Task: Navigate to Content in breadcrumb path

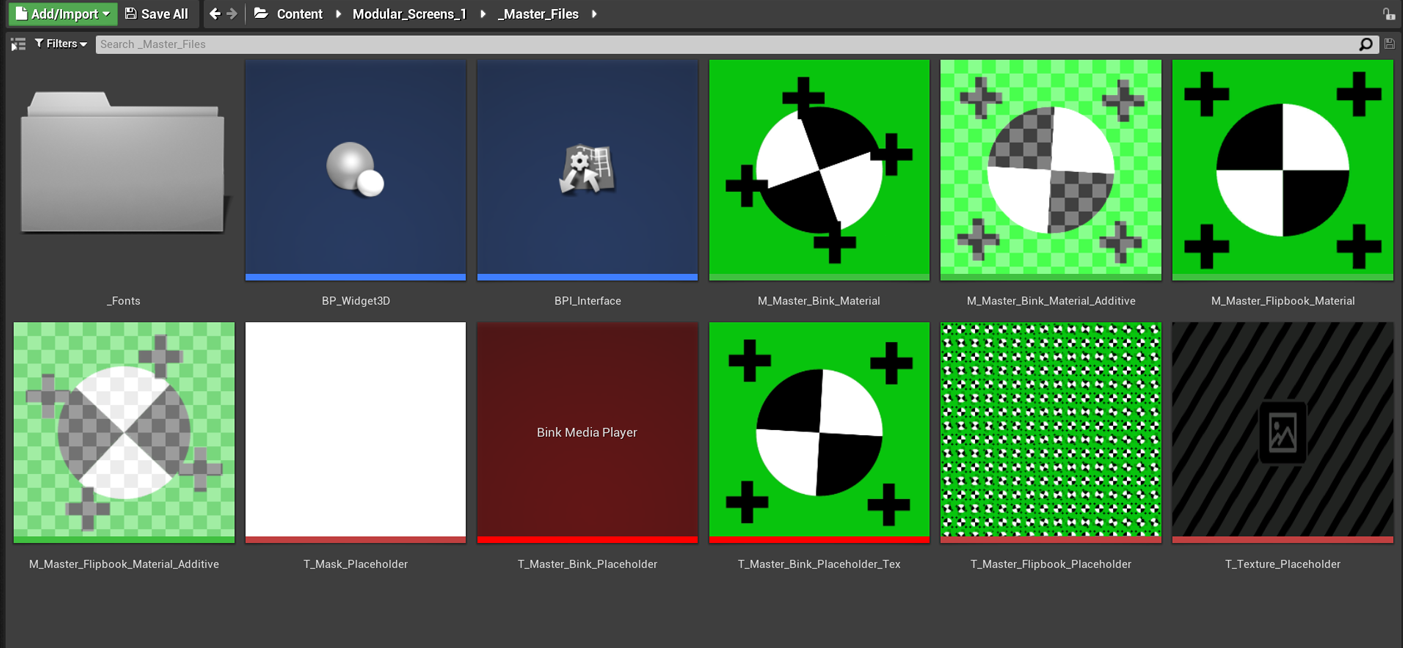Action: [299, 14]
